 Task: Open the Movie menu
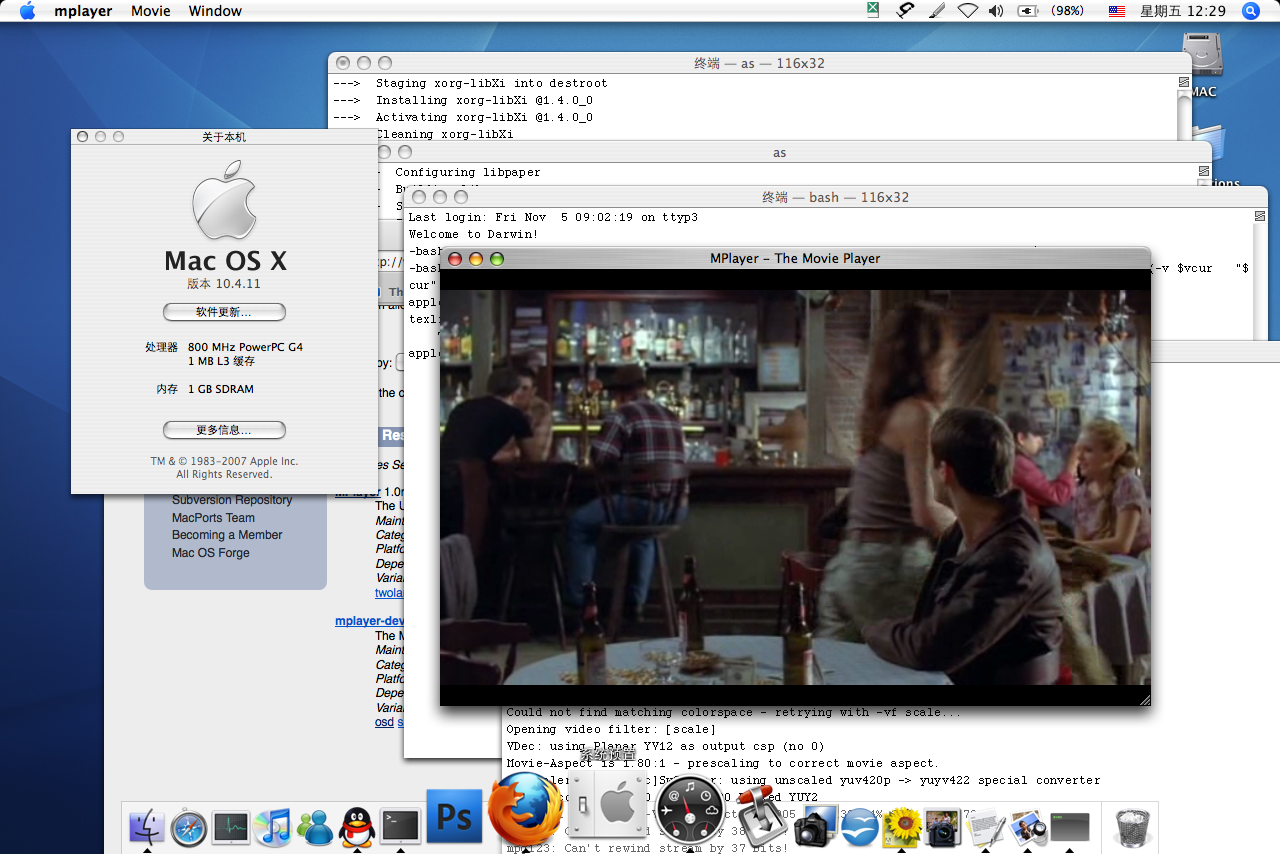tap(150, 11)
